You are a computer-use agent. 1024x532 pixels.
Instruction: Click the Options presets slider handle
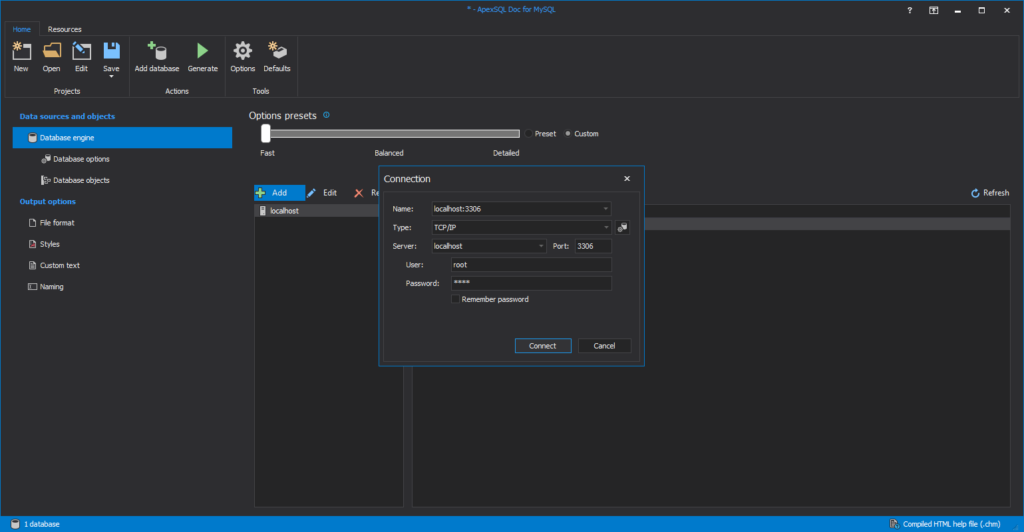click(266, 134)
